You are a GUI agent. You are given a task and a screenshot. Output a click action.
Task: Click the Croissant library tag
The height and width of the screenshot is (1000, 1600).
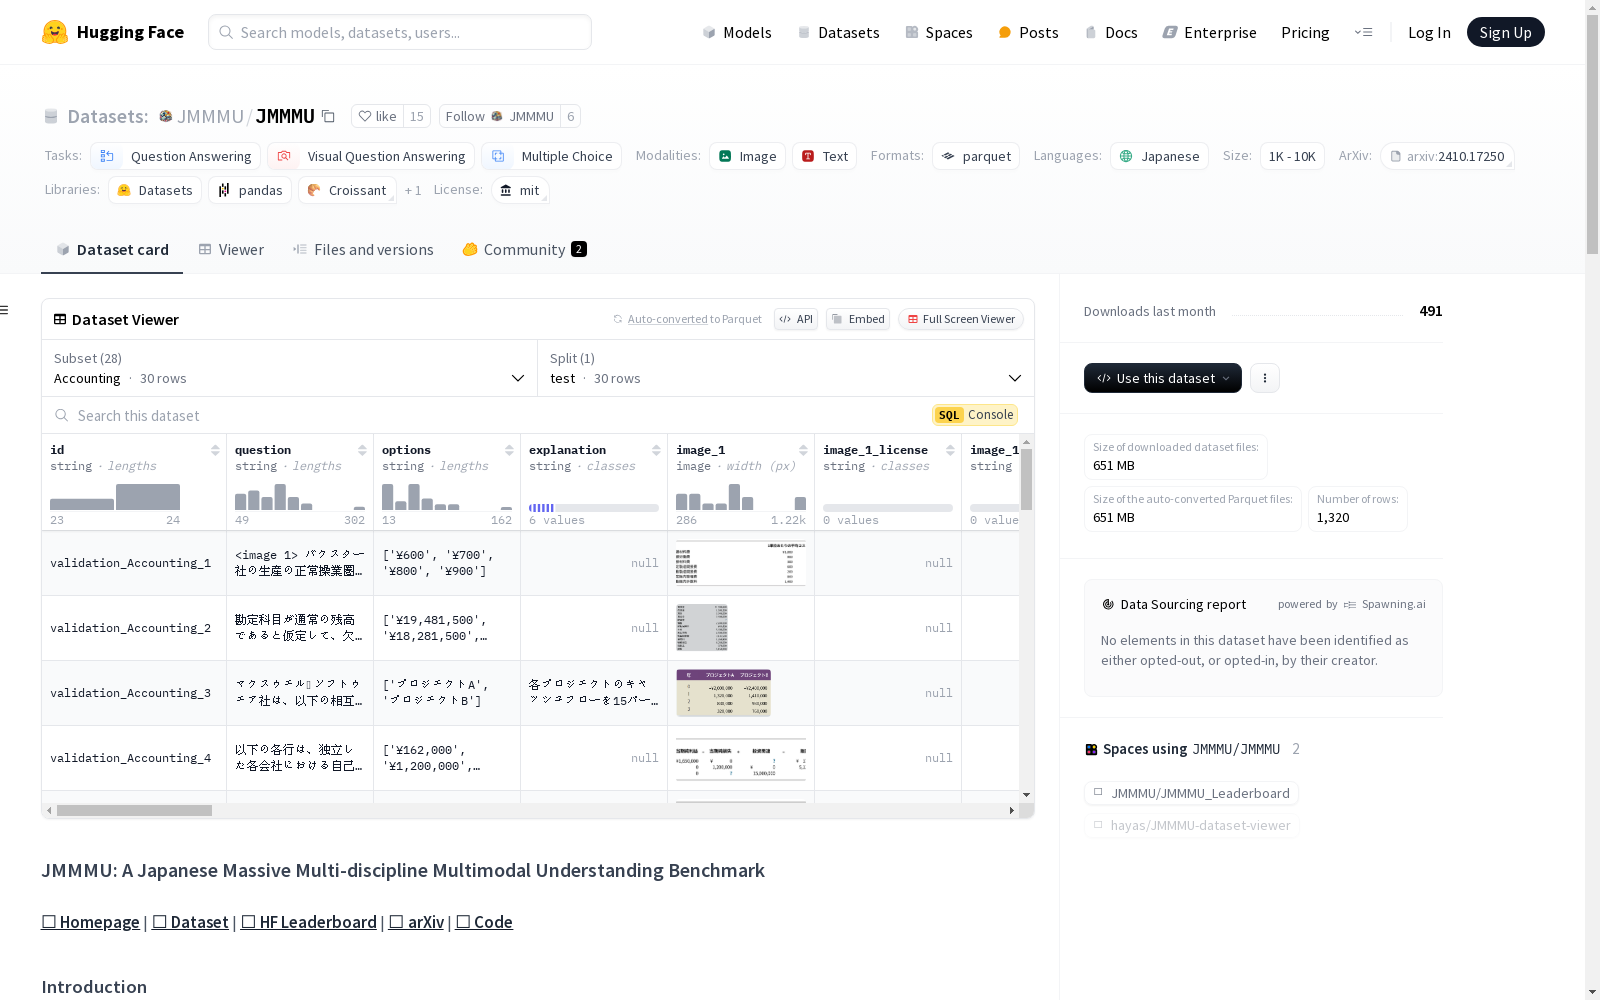tap(347, 190)
